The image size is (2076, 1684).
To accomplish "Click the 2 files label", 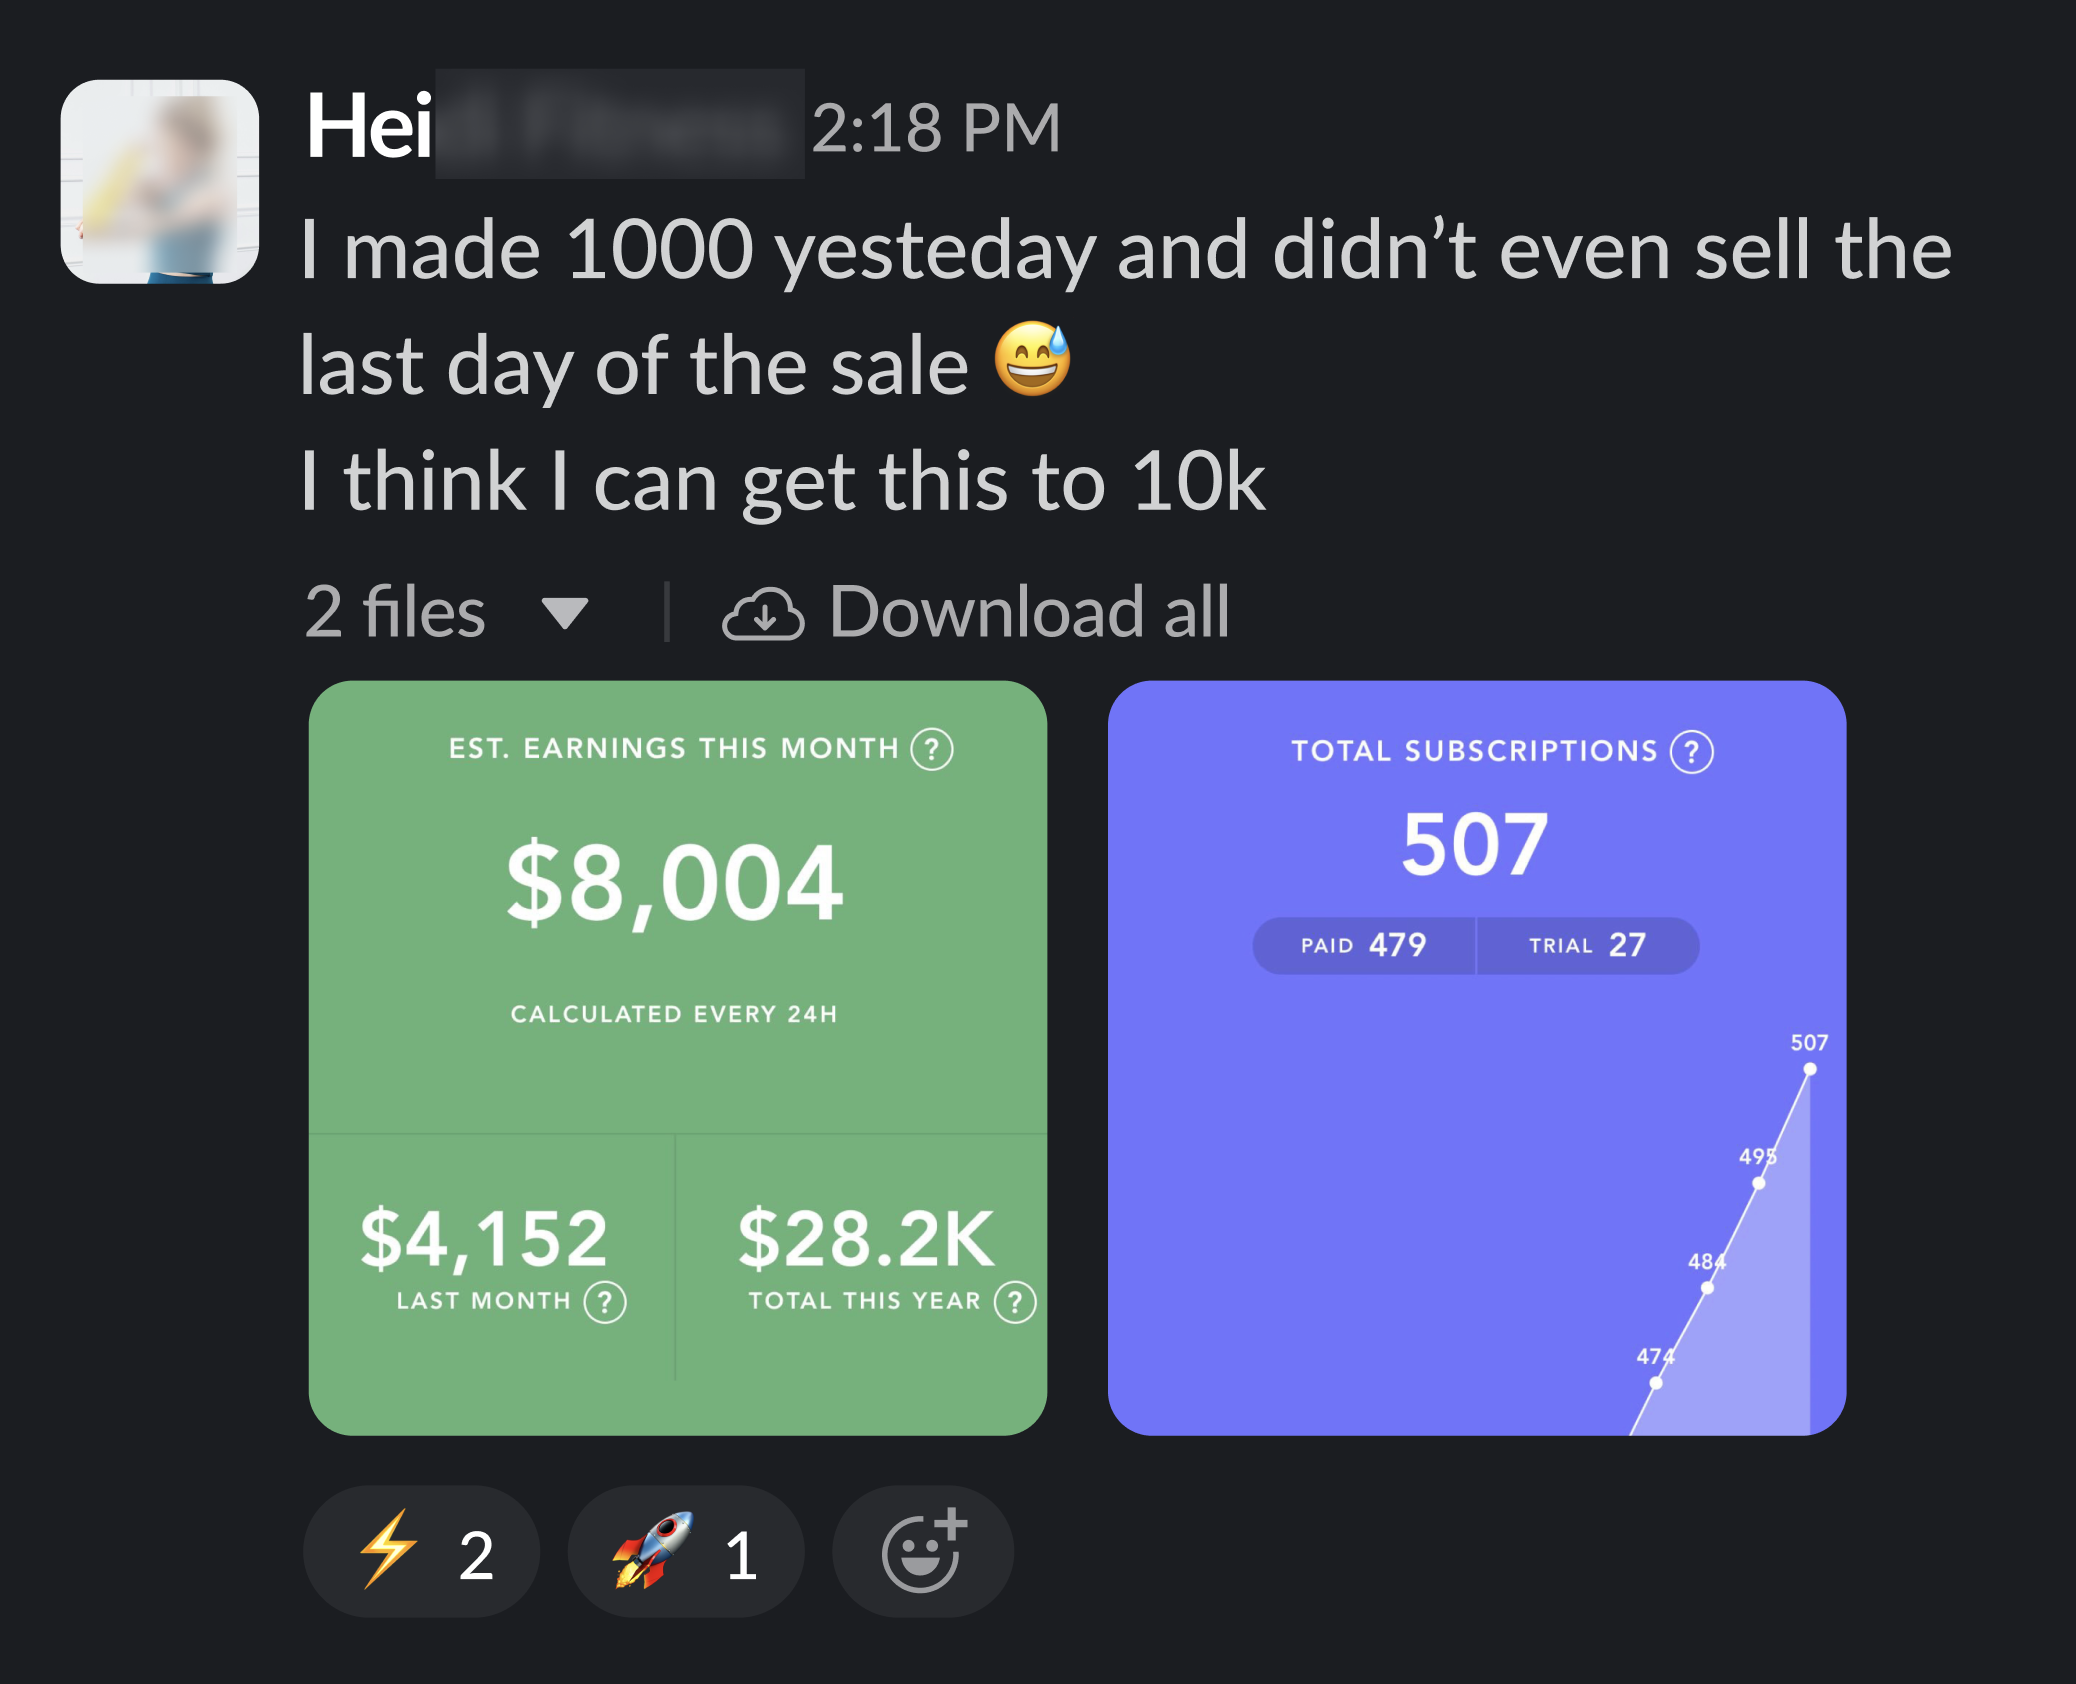I will pyautogui.click(x=395, y=612).
